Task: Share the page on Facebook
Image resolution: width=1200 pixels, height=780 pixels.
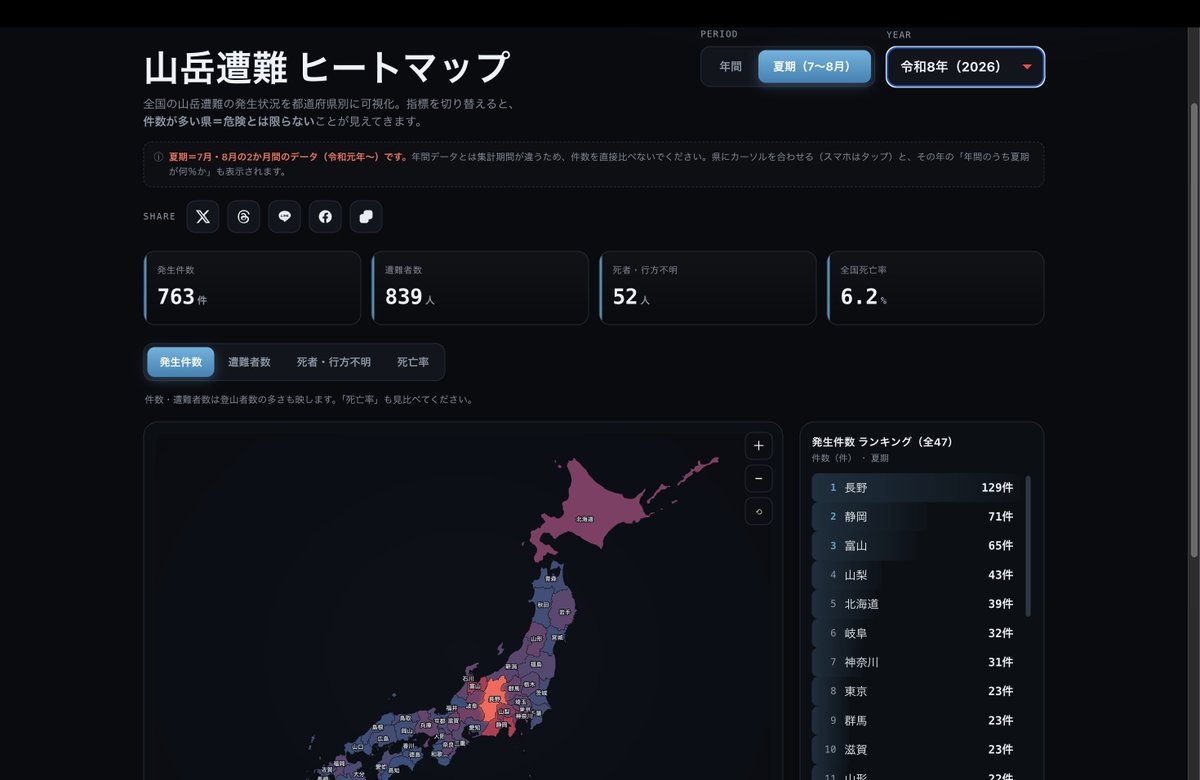Action: pos(325,216)
